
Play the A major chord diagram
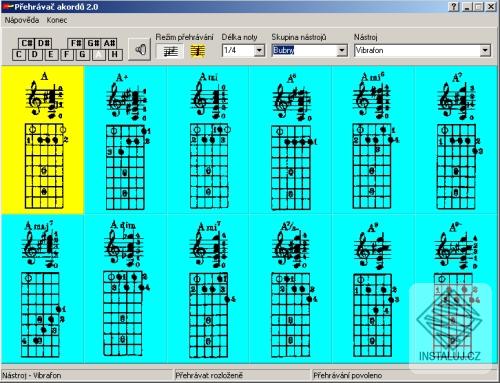click(43, 140)
